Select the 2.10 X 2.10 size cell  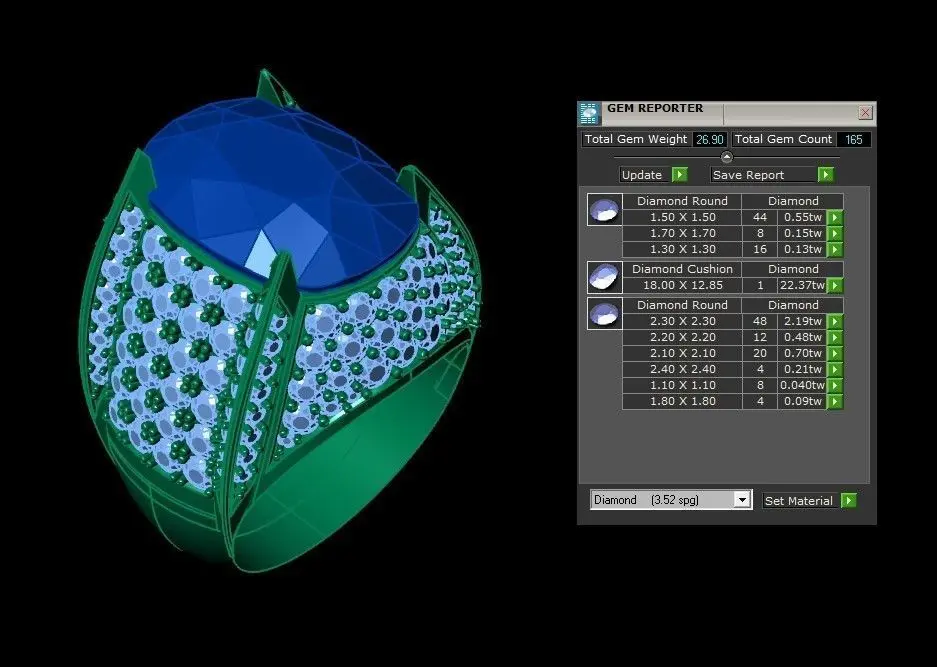click(x=682, y=353)
